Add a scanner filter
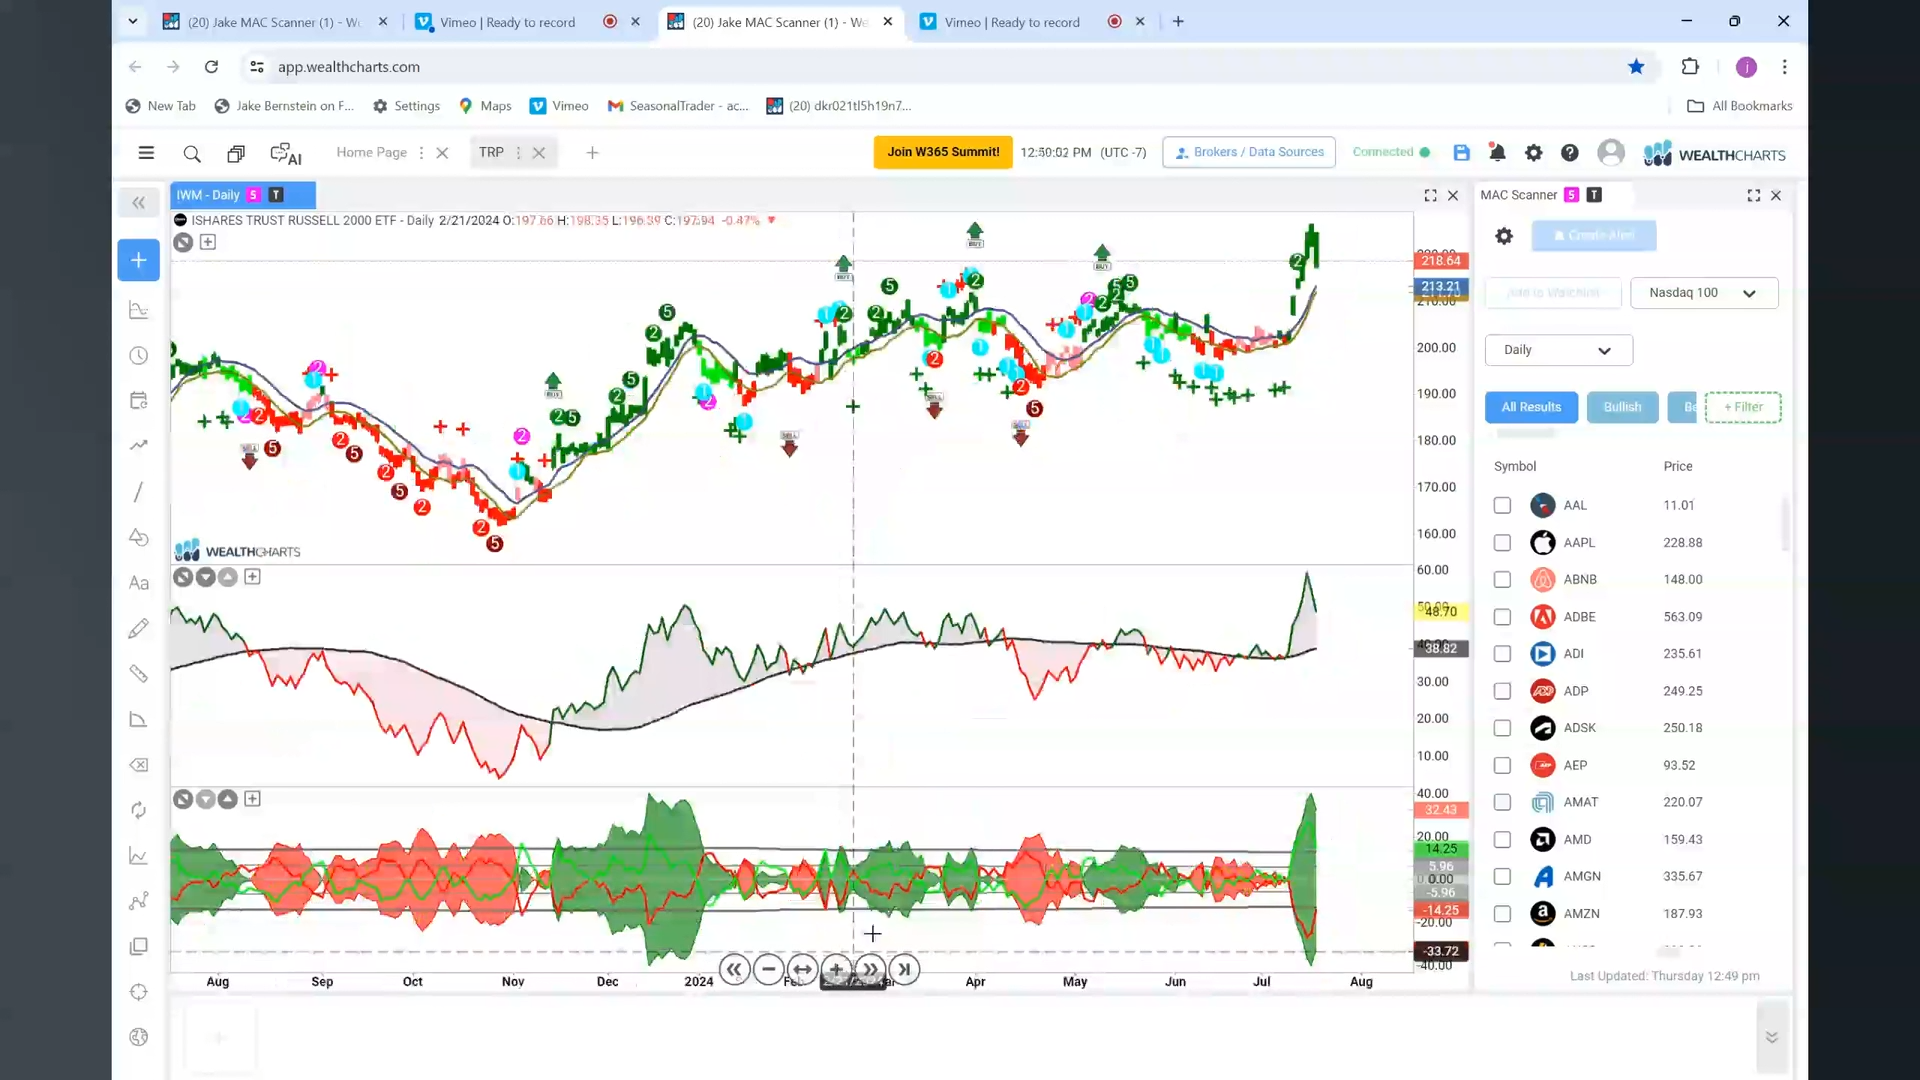 [x=1743, y=407]
